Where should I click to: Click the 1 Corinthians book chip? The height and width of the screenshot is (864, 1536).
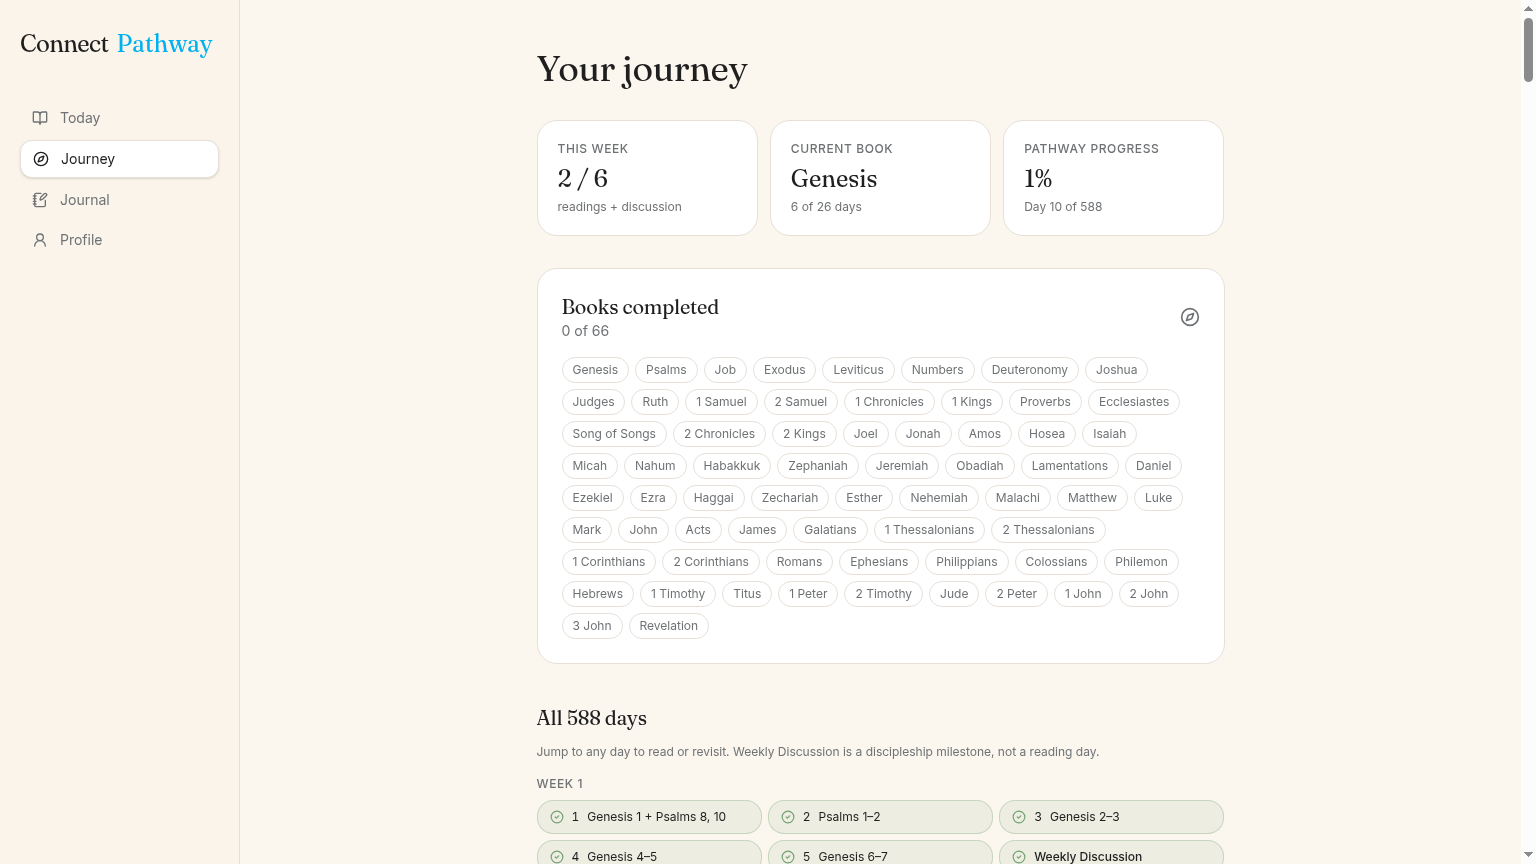(609, 562)
